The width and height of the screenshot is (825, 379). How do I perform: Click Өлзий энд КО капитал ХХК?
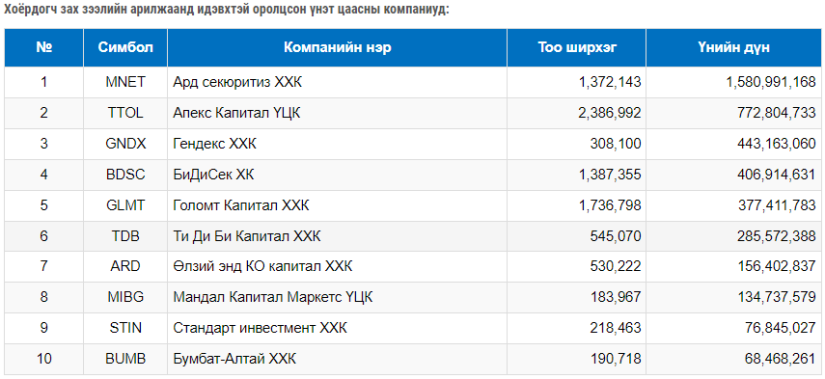coord(263,266)
